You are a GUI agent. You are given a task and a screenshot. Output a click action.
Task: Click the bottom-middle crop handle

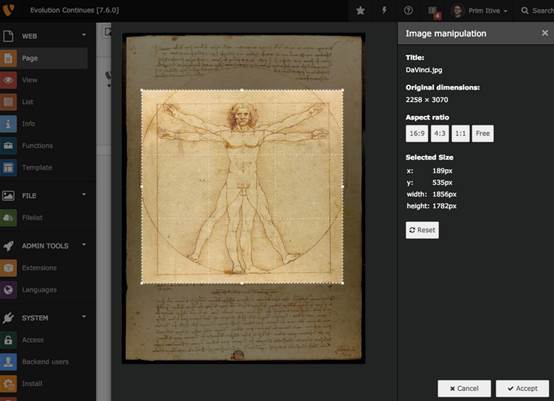[x=242, y=283]
